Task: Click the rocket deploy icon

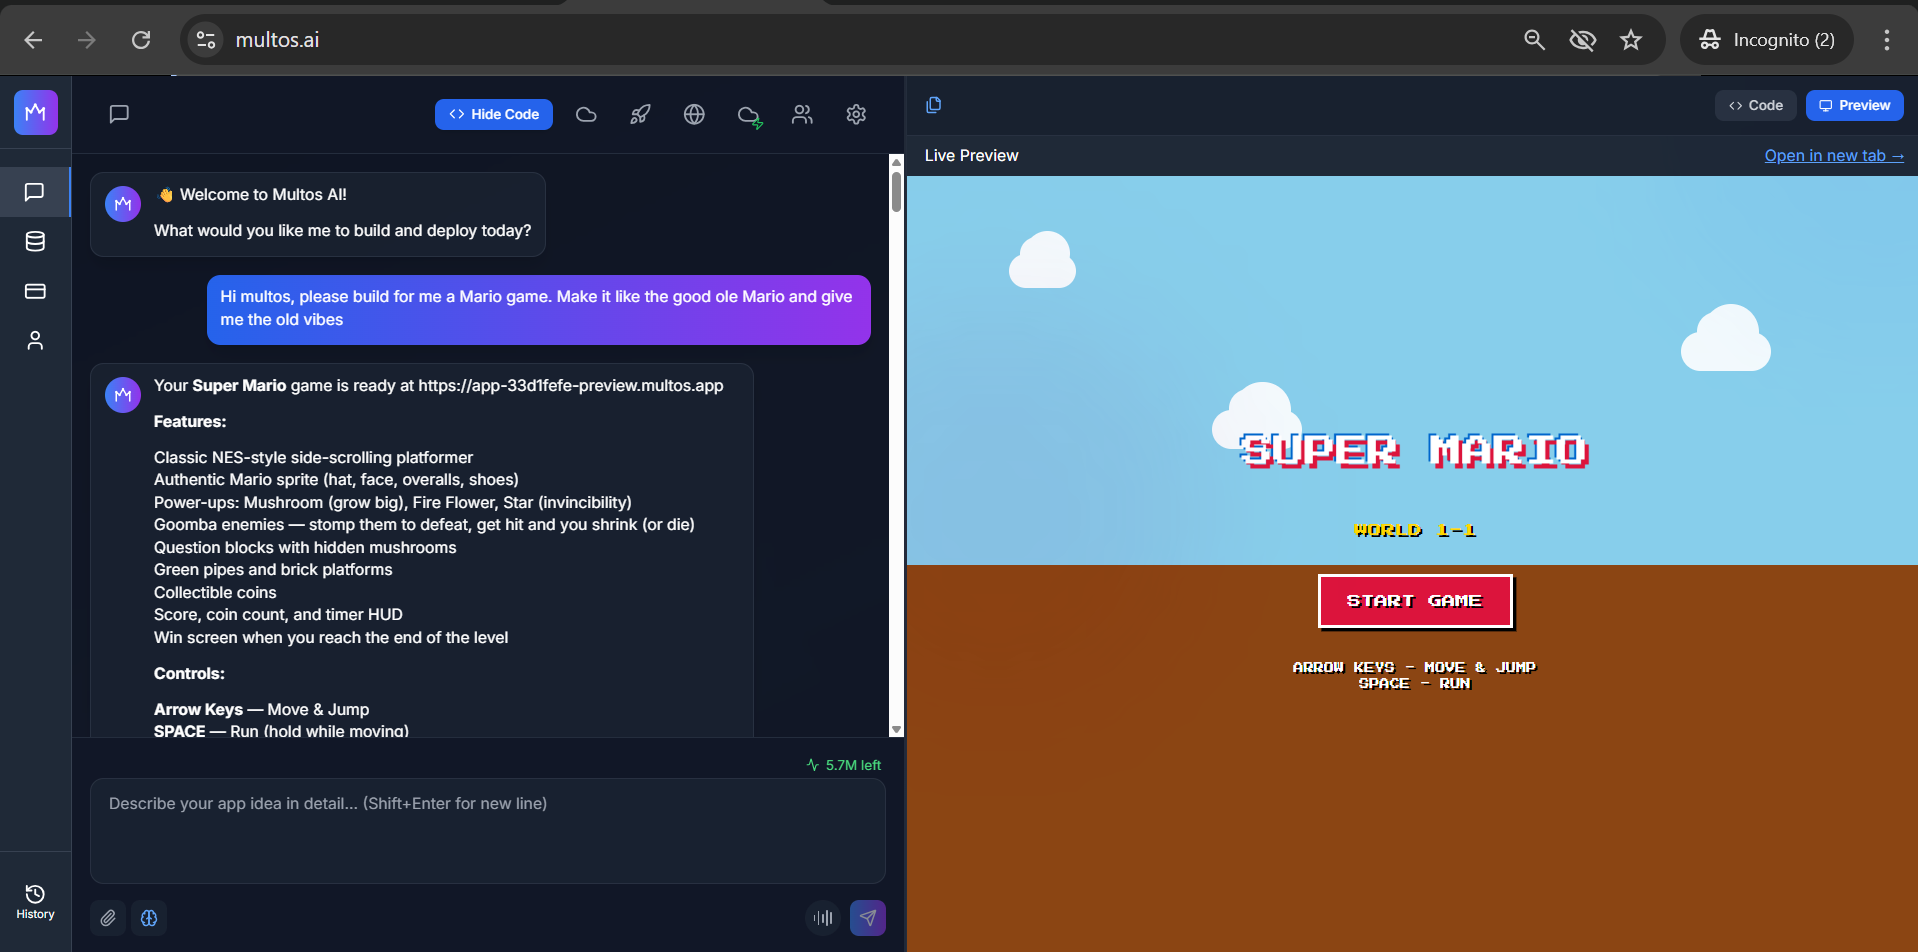Action: (x=640, y=115)
